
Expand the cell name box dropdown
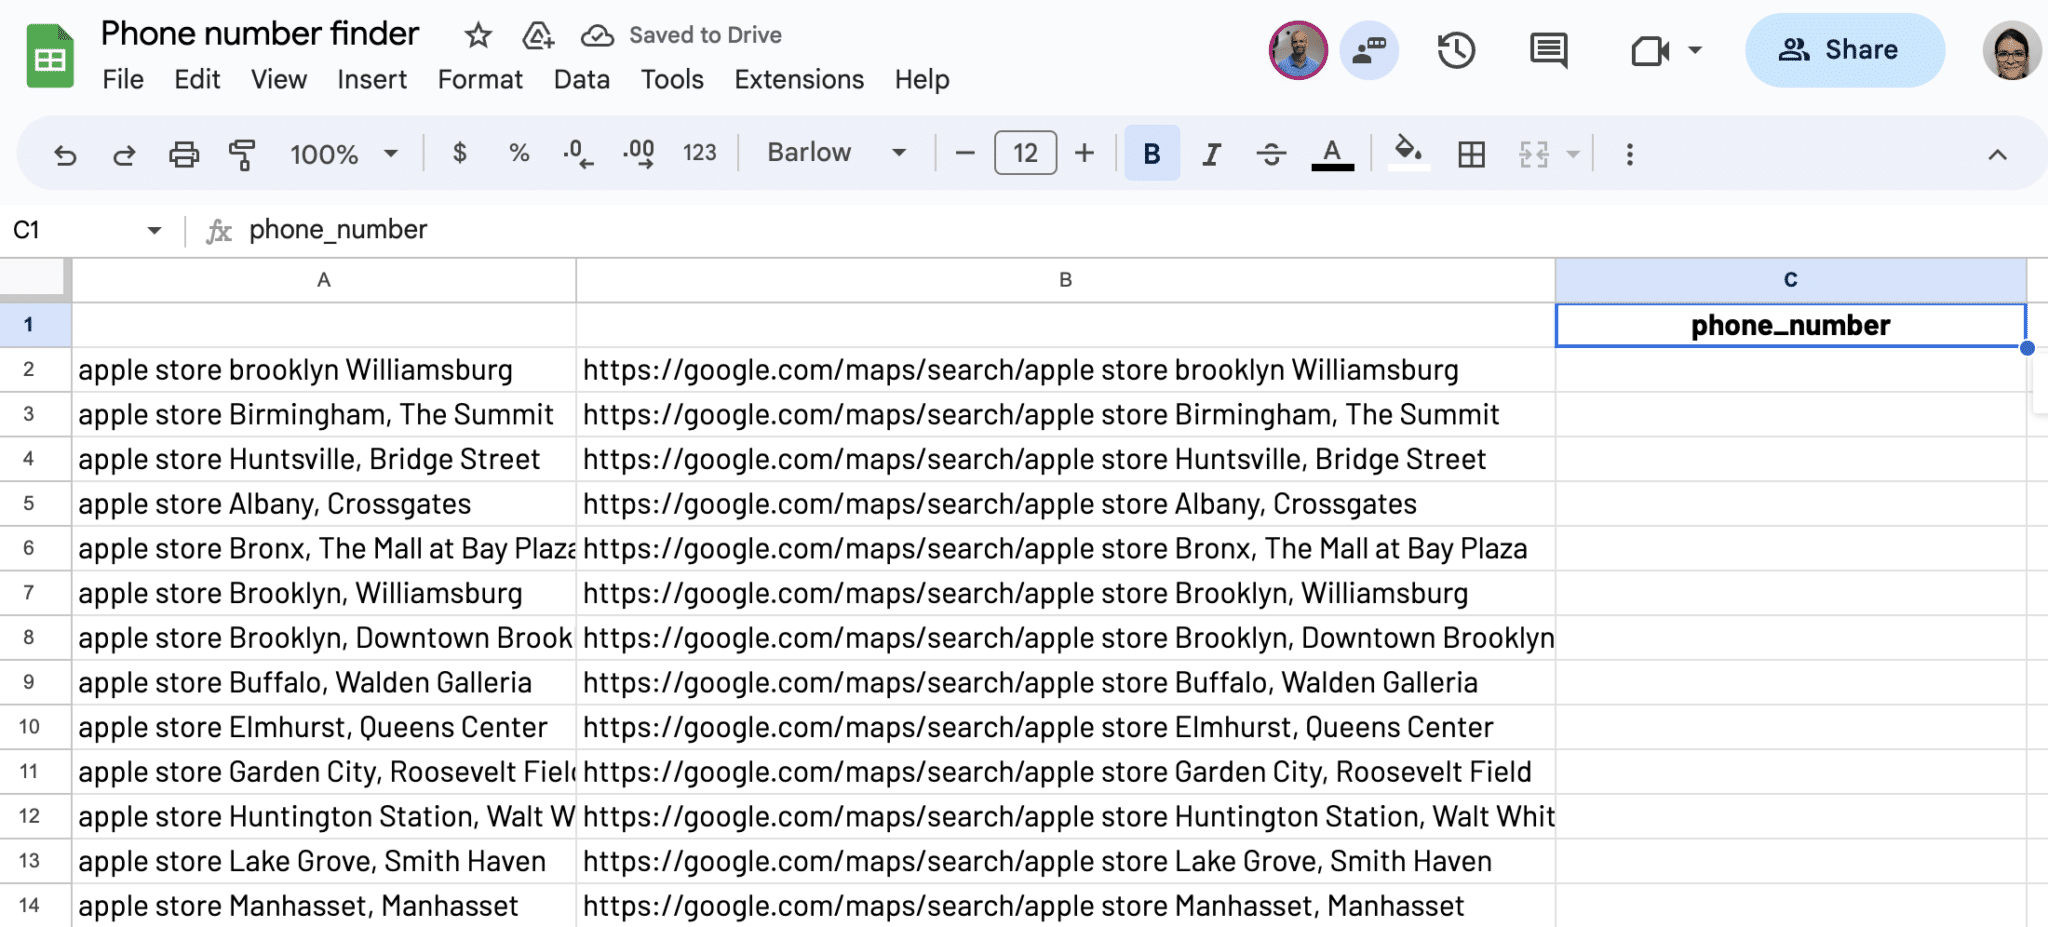click(154, 231)
